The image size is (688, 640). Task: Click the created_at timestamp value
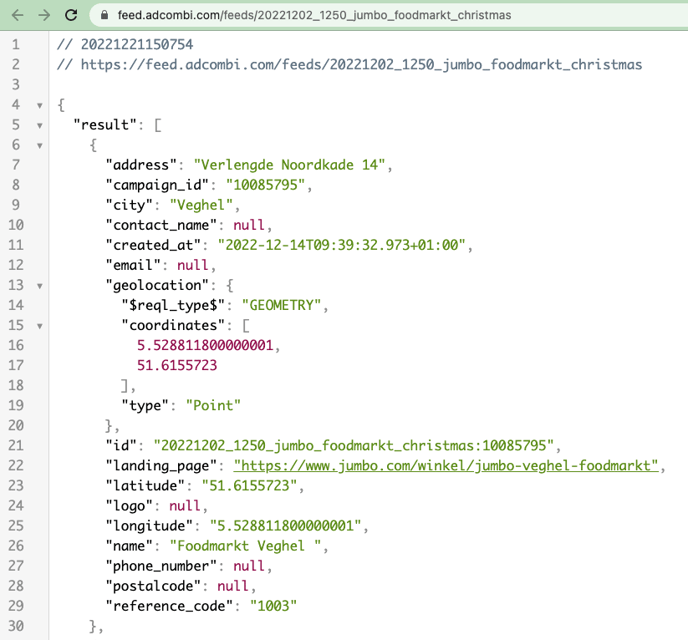pos(342,245)
